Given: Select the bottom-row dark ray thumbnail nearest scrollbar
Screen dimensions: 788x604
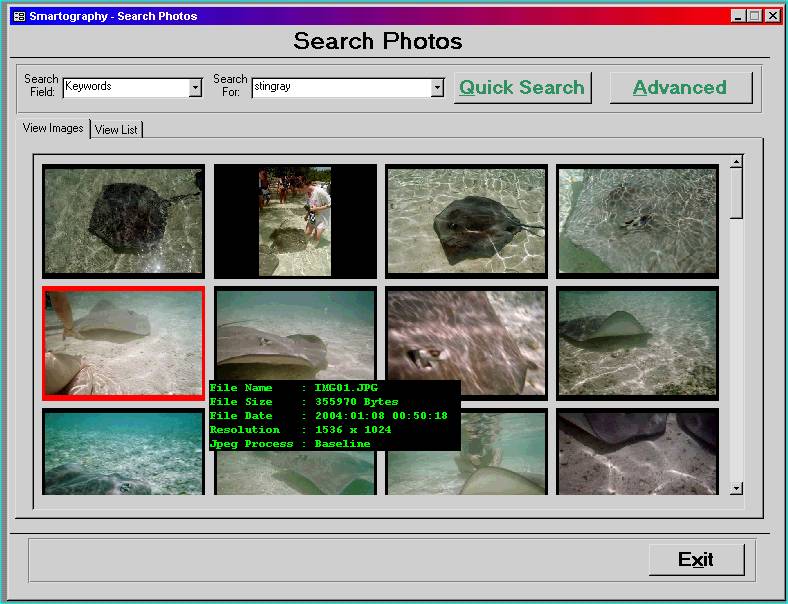Looking at the screenshot, I should point(637,452).
